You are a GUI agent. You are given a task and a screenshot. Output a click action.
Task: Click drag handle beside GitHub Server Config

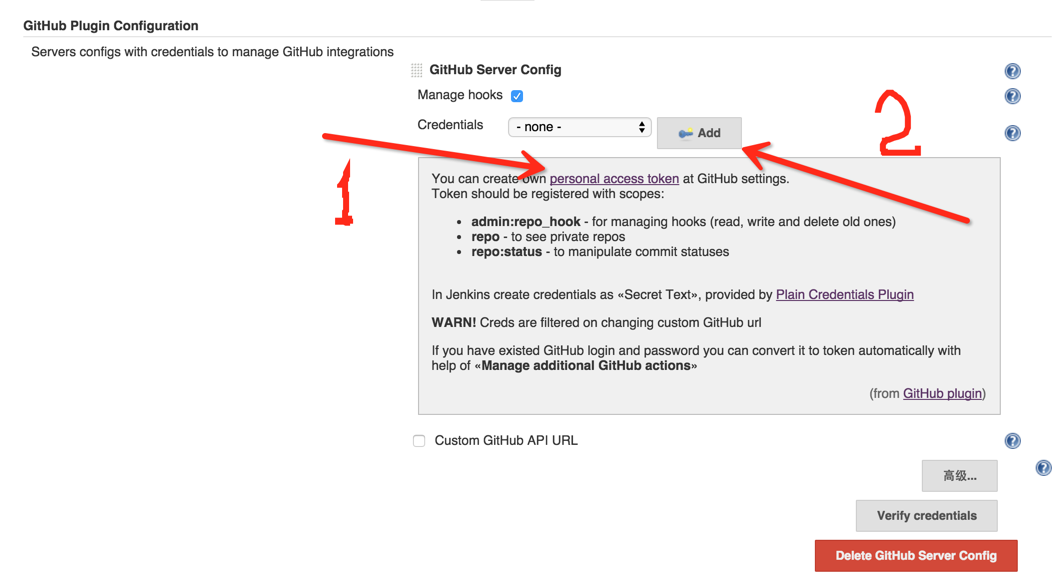[417, 70]
